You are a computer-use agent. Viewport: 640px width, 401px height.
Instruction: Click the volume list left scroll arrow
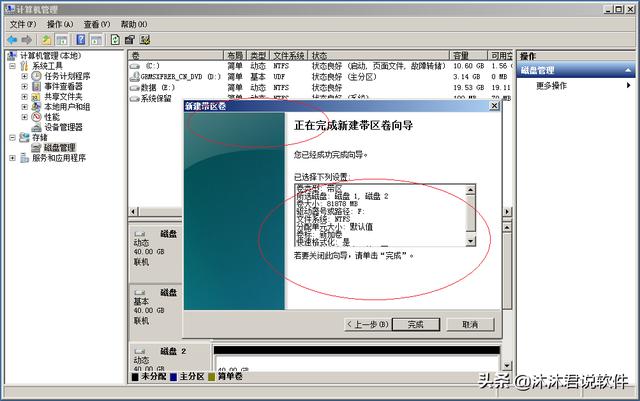pos(133,212)
